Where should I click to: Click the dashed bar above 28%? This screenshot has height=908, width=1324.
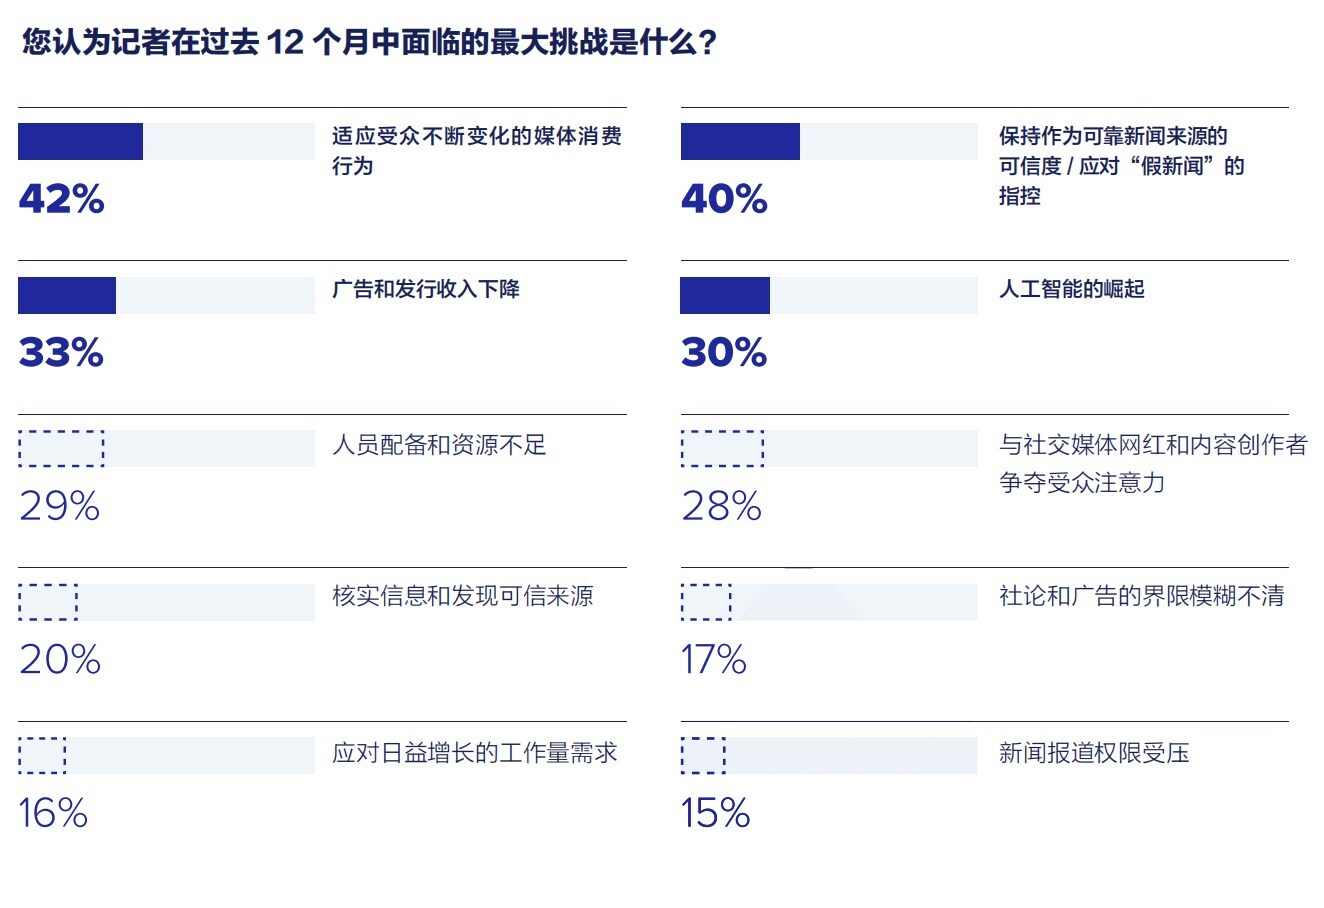(x=722, y=449)
